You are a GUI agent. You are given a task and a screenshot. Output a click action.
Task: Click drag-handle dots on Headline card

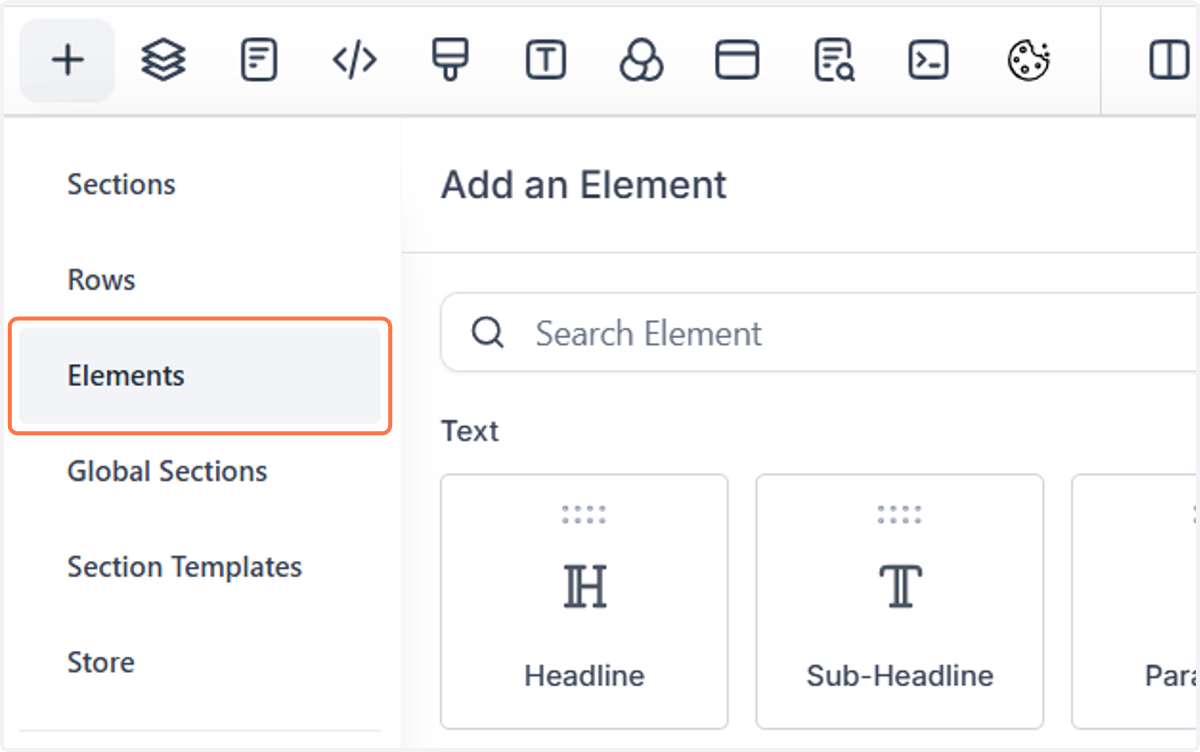584,515
